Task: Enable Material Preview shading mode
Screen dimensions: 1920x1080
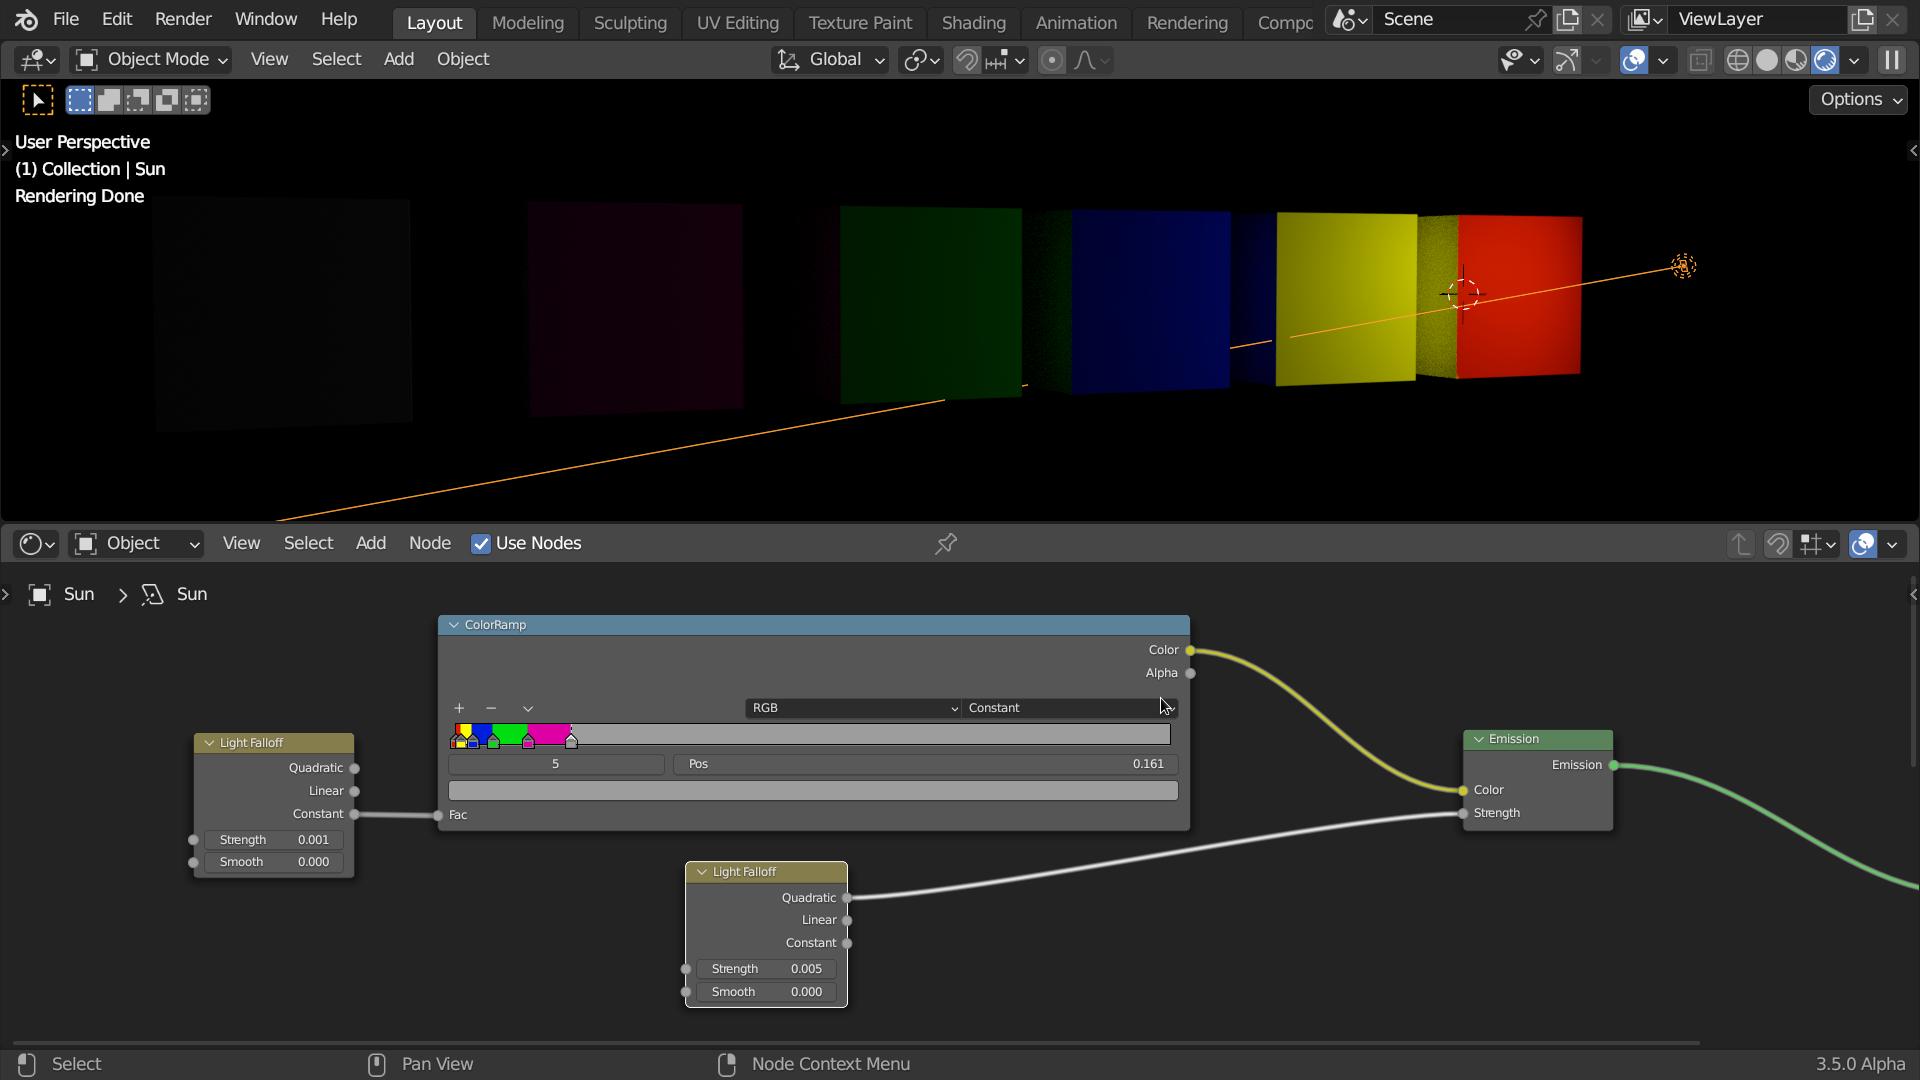Action: (x=1797, y=60)
